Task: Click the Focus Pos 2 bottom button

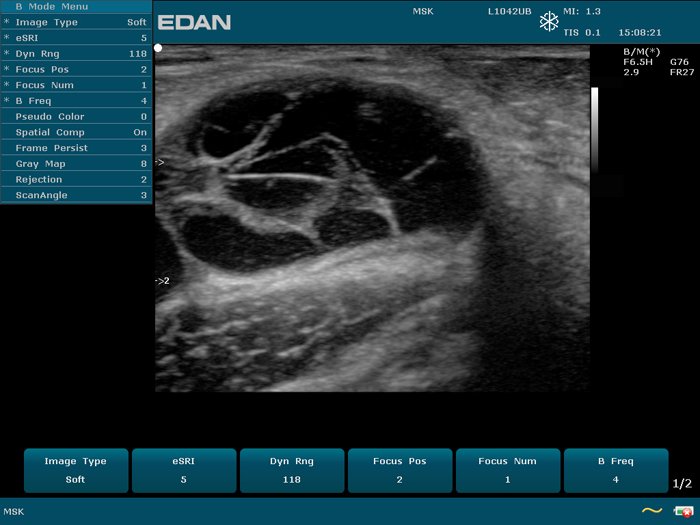Action: click(x=400, y=470)
